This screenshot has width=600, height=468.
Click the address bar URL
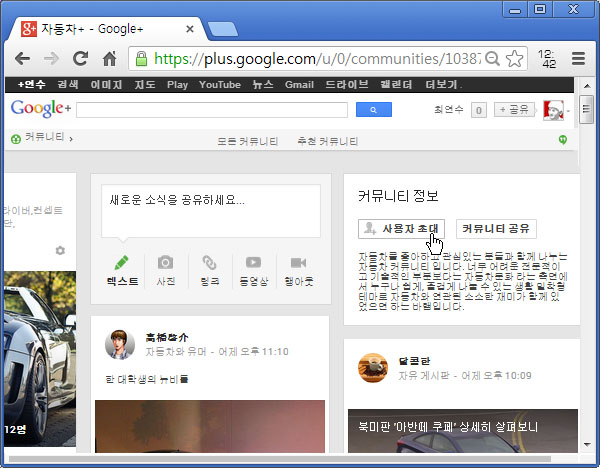pos(318,59)
